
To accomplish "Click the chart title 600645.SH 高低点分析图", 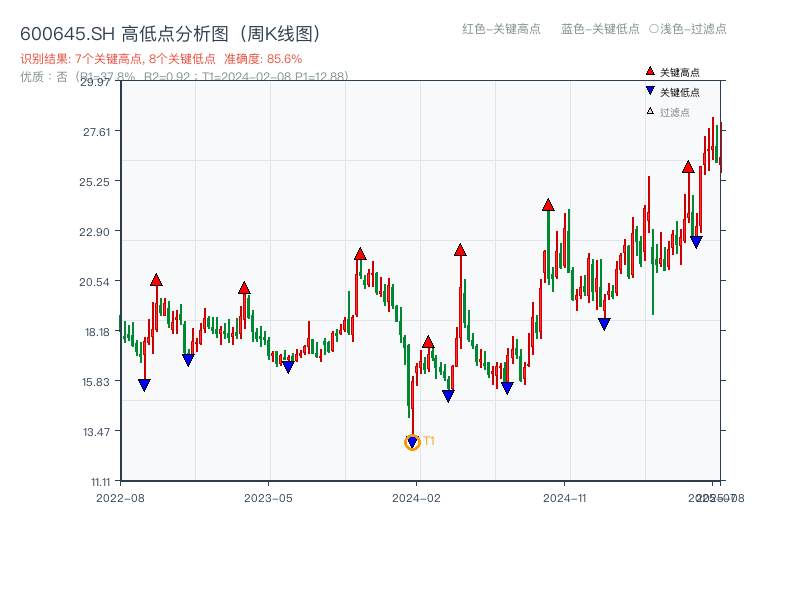I will click(x=171, y=34).
